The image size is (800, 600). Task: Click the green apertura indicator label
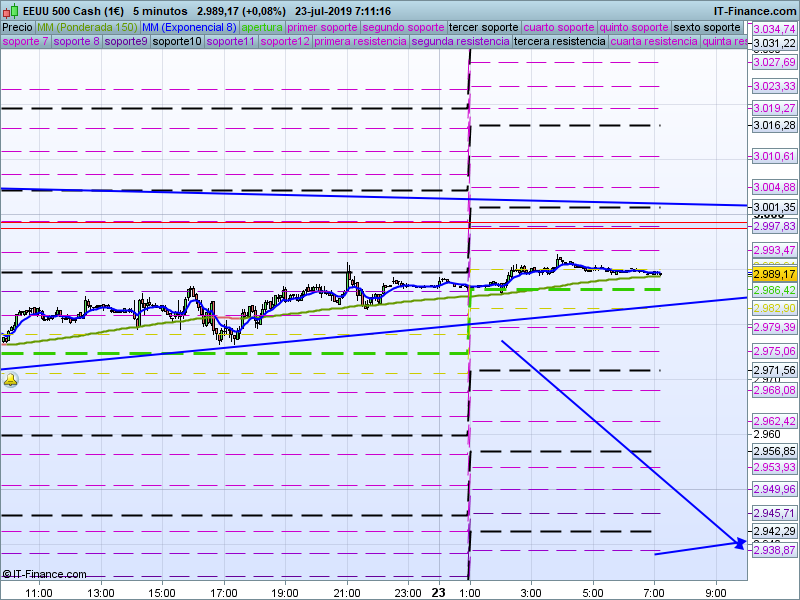262,27
